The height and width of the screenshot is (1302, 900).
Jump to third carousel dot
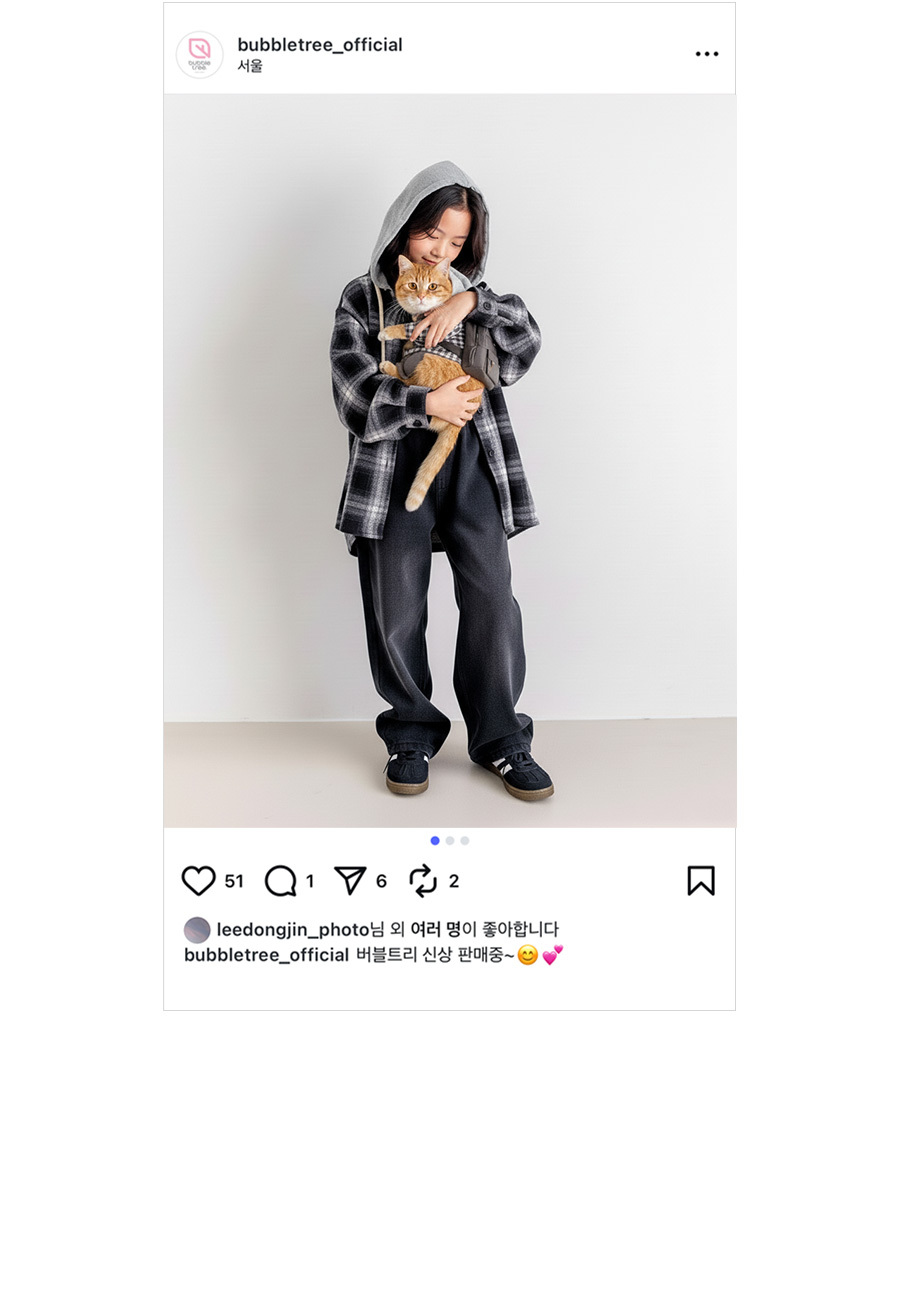[465, 840]
